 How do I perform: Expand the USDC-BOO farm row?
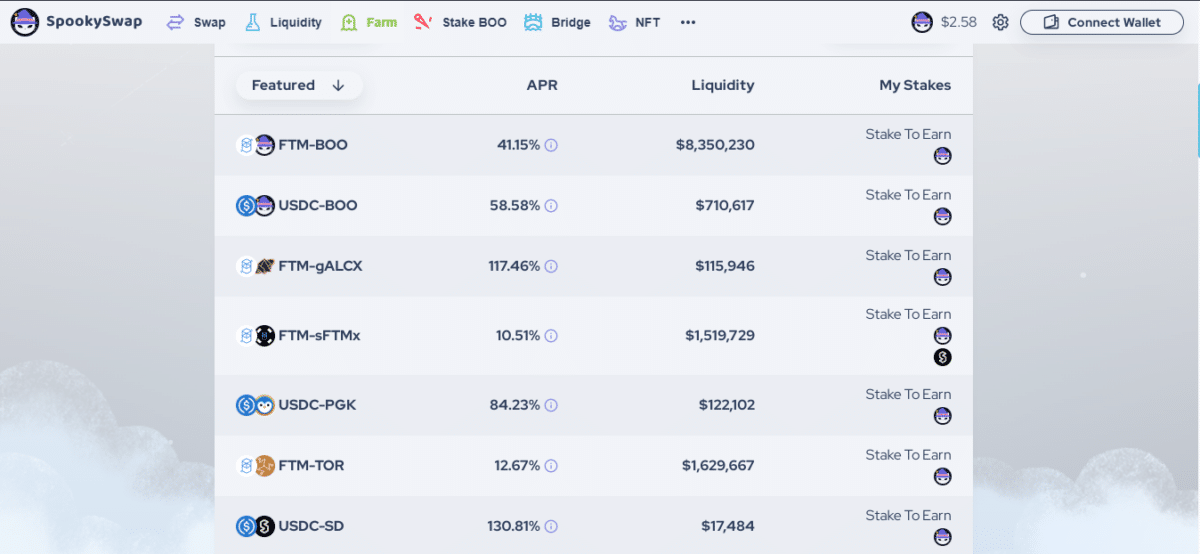point(593,205)
